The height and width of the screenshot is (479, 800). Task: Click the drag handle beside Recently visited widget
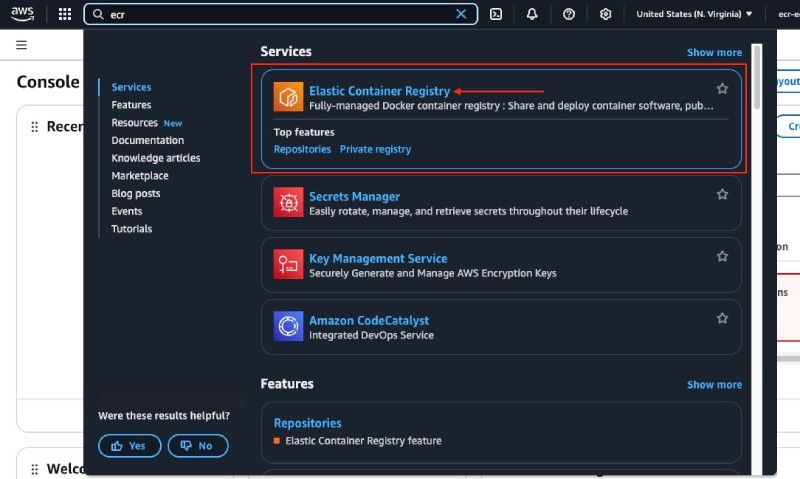point(35,127)
